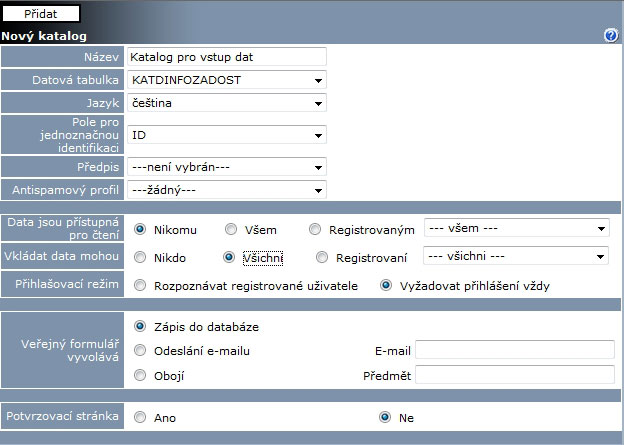The width and height of the screenshot is (624, 445).
Task: Select the Nikomu radio button
Action: pyautogui.click(x=140, y=230)
